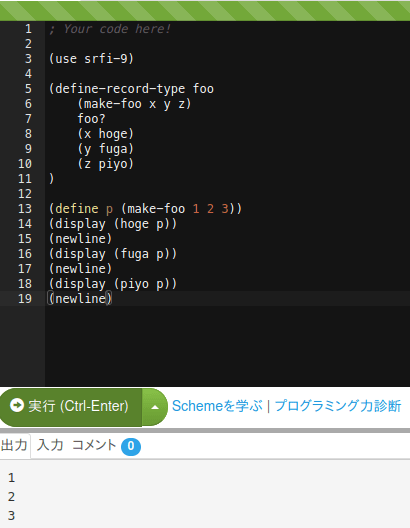Image resolution: width=410 pixels, height=528 pixels.
Task: Click on the define-record-type foo line
Action: 131,89
